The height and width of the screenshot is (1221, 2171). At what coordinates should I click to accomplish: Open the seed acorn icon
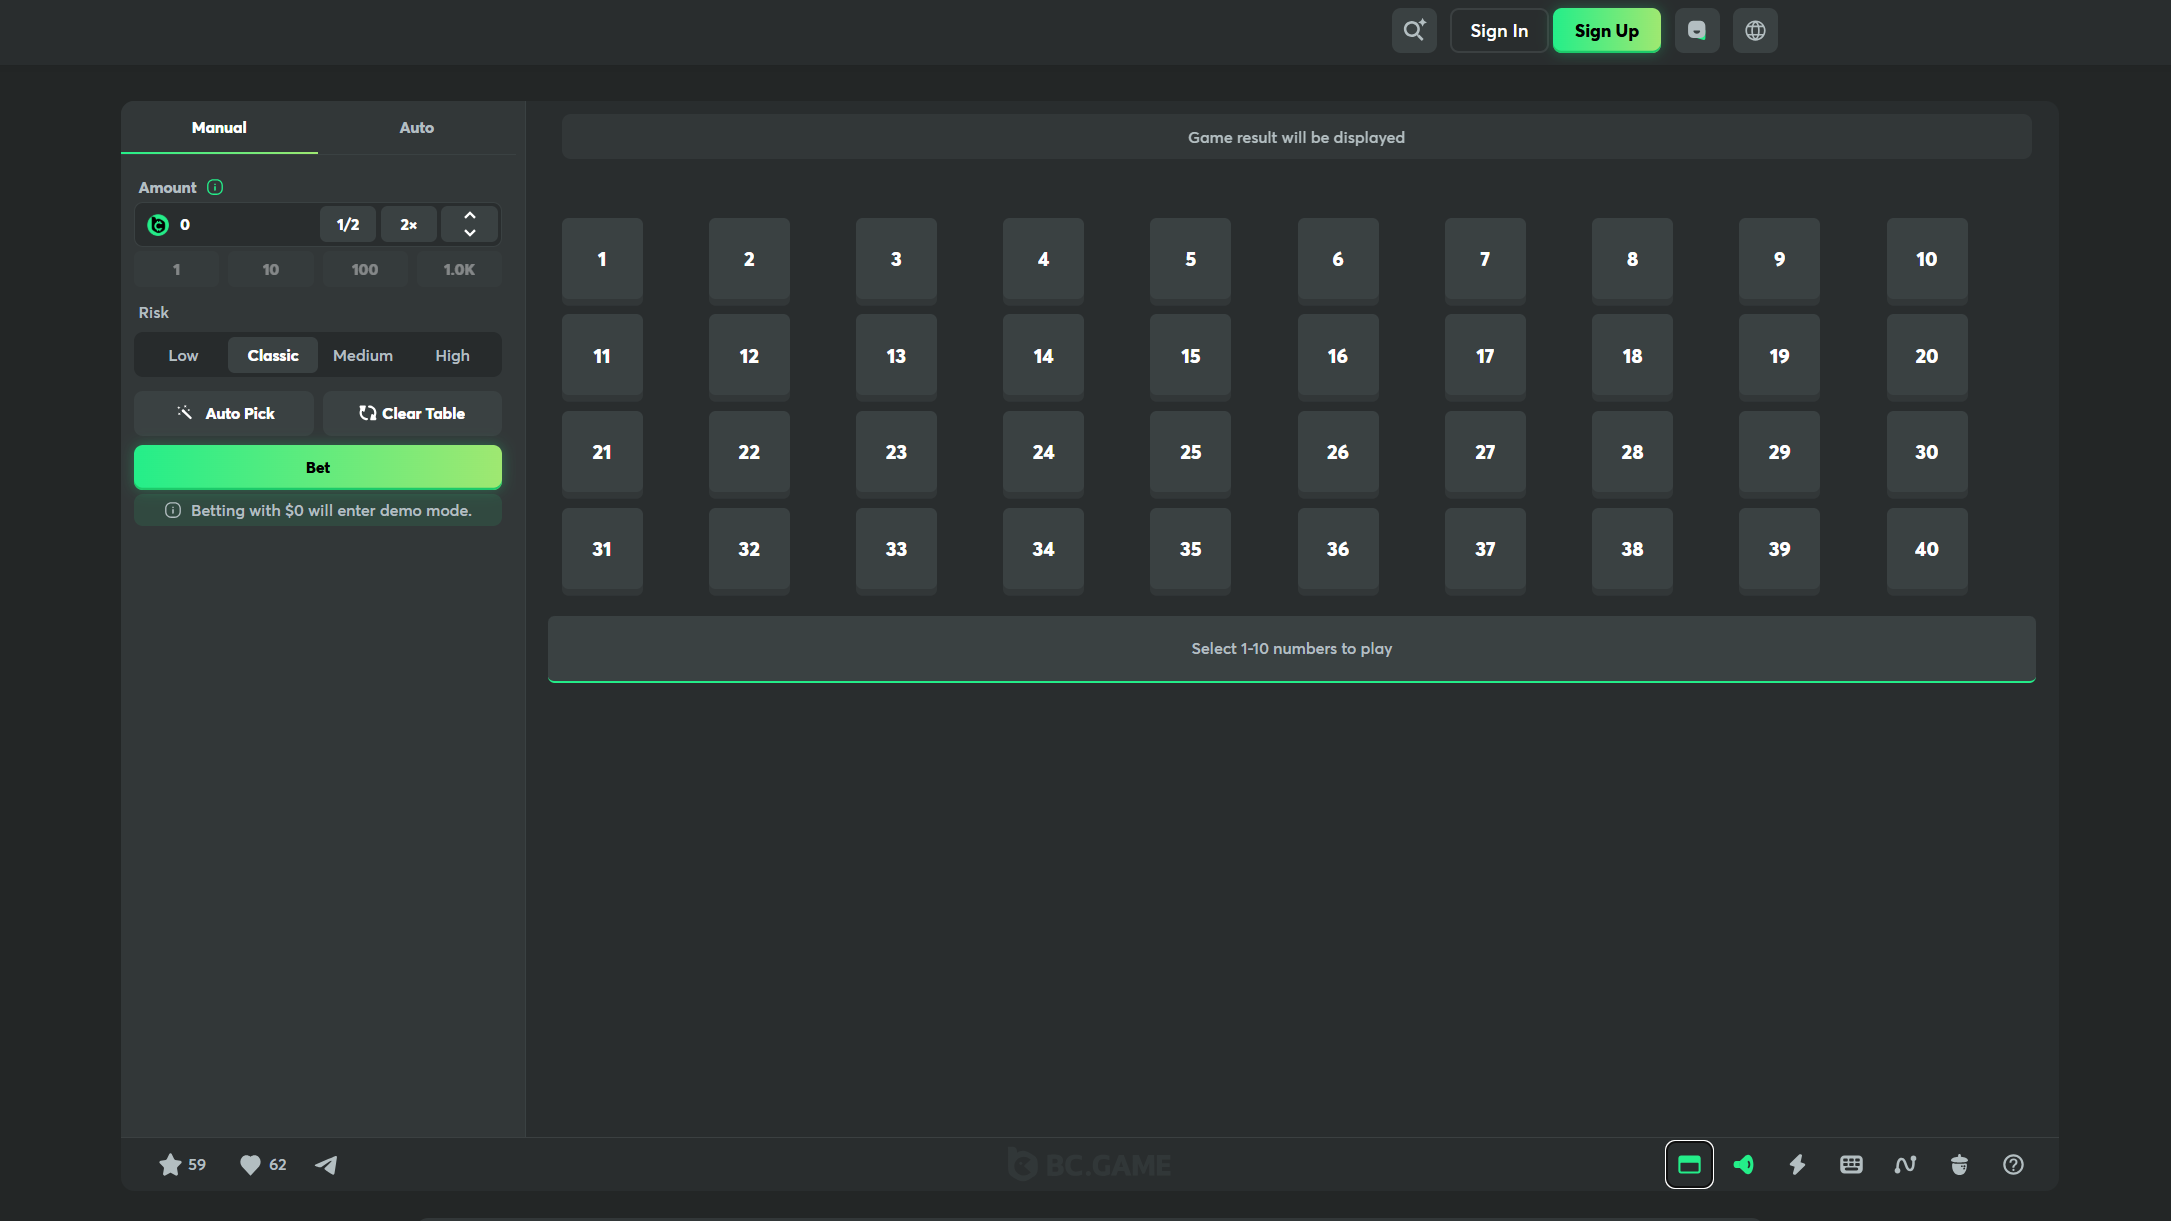[1959, 1164]
